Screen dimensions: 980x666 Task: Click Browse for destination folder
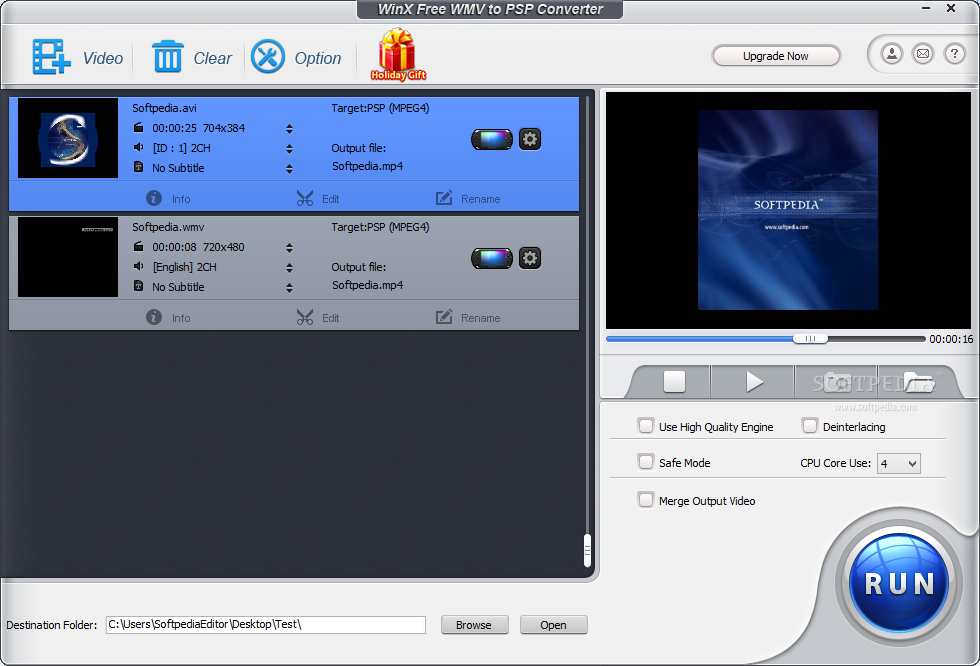coord(474,625)
